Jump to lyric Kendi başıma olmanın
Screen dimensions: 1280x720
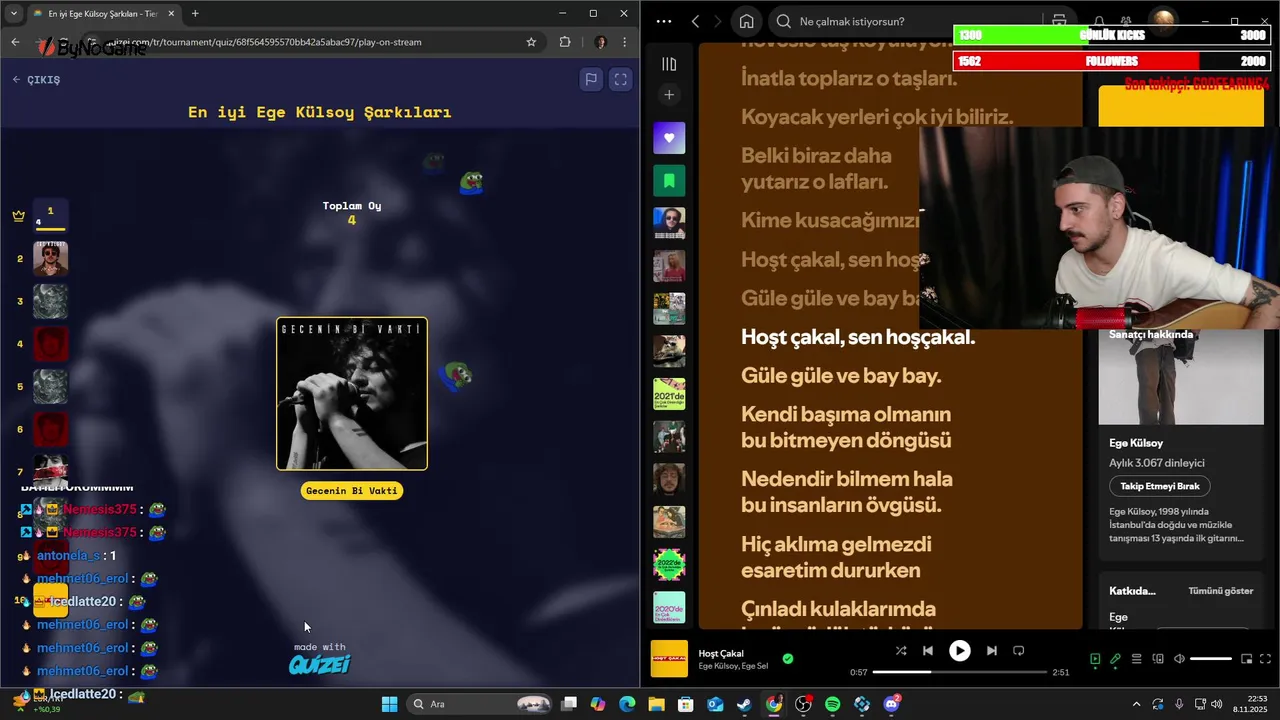pos(846,414)
